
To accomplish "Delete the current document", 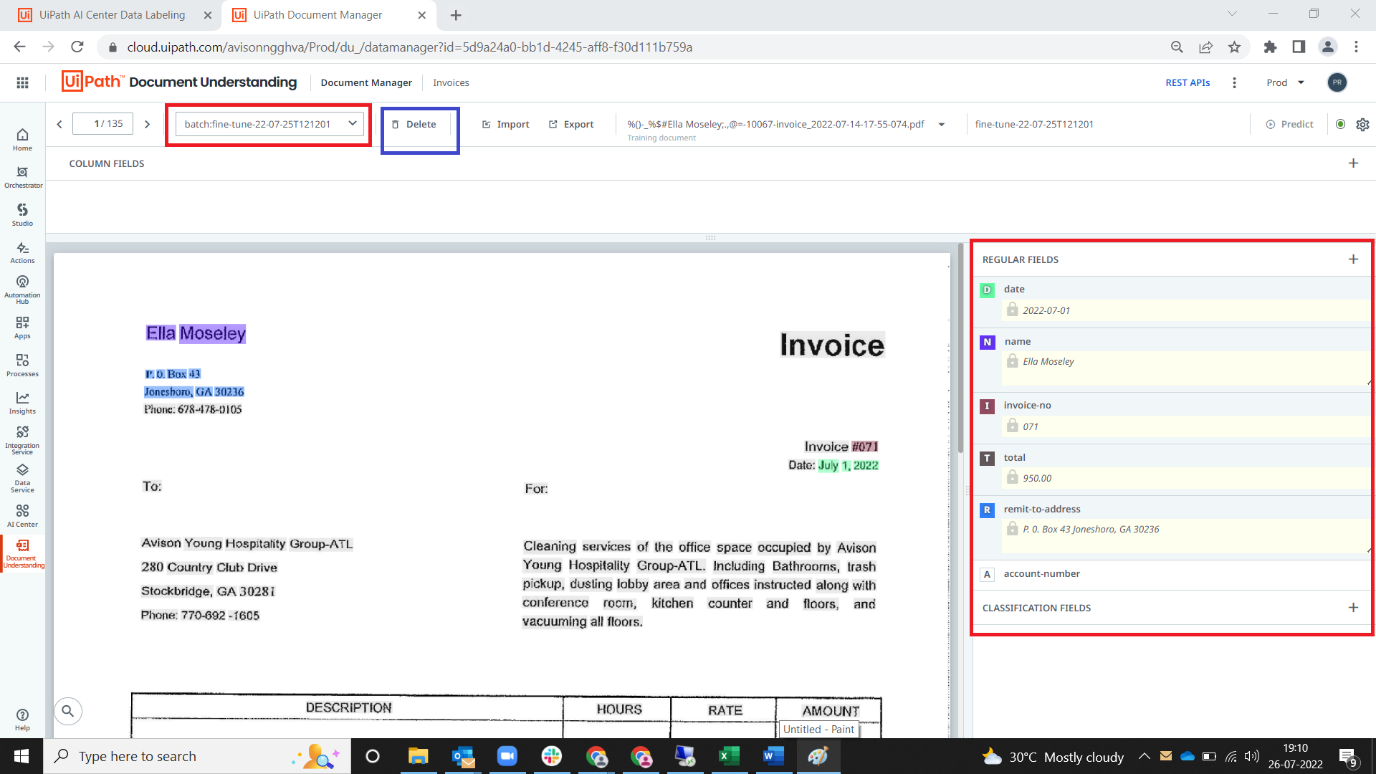I will point(413,124).
